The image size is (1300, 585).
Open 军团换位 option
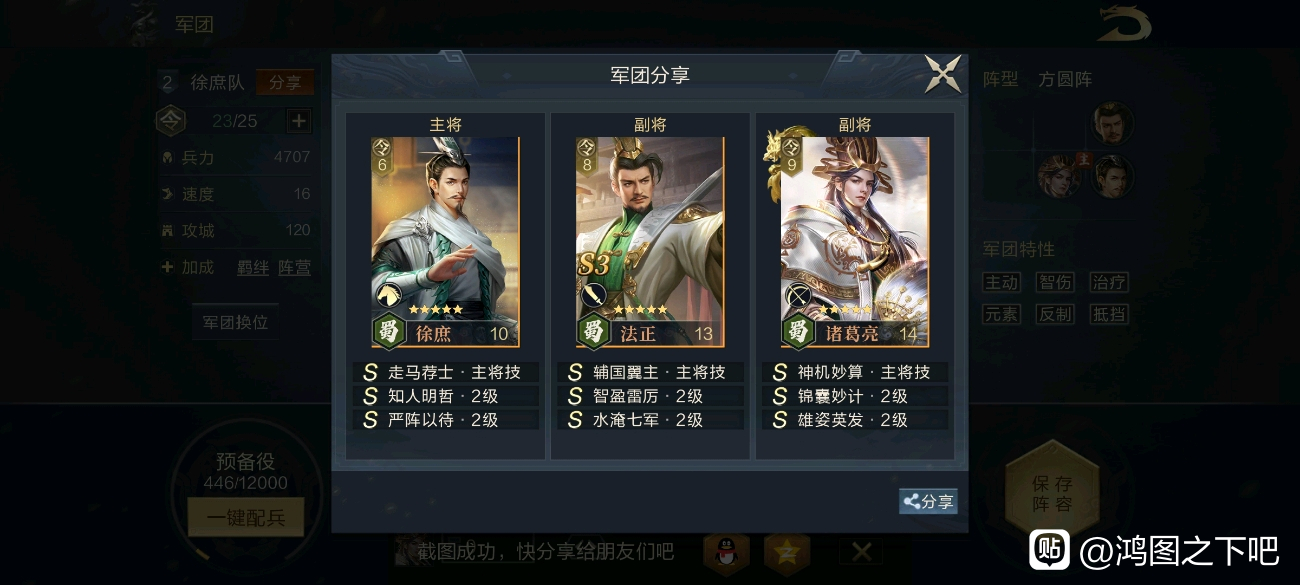(x=235, y=323)
